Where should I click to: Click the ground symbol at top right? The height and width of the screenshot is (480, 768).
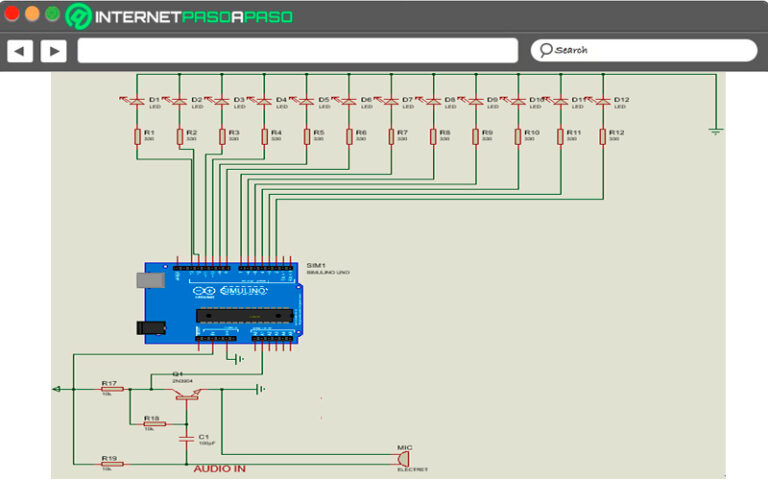pyautogui.click(x=715, y=128)
